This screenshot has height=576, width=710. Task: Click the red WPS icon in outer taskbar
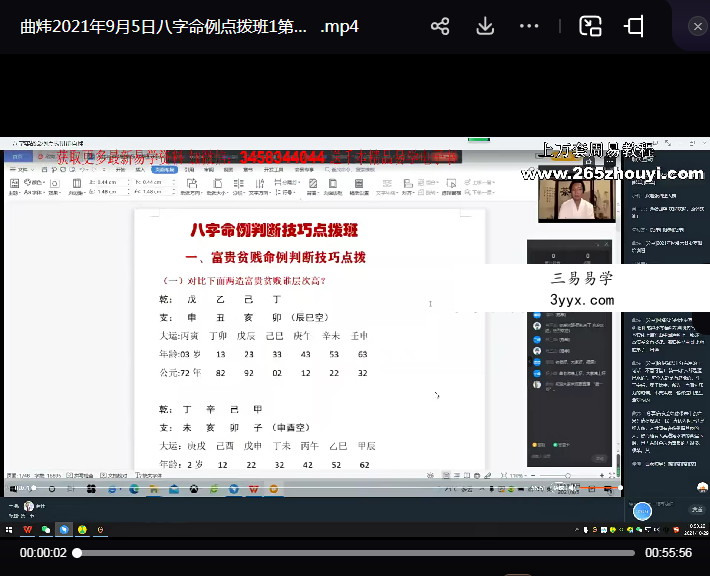click(x=28, y=529)
